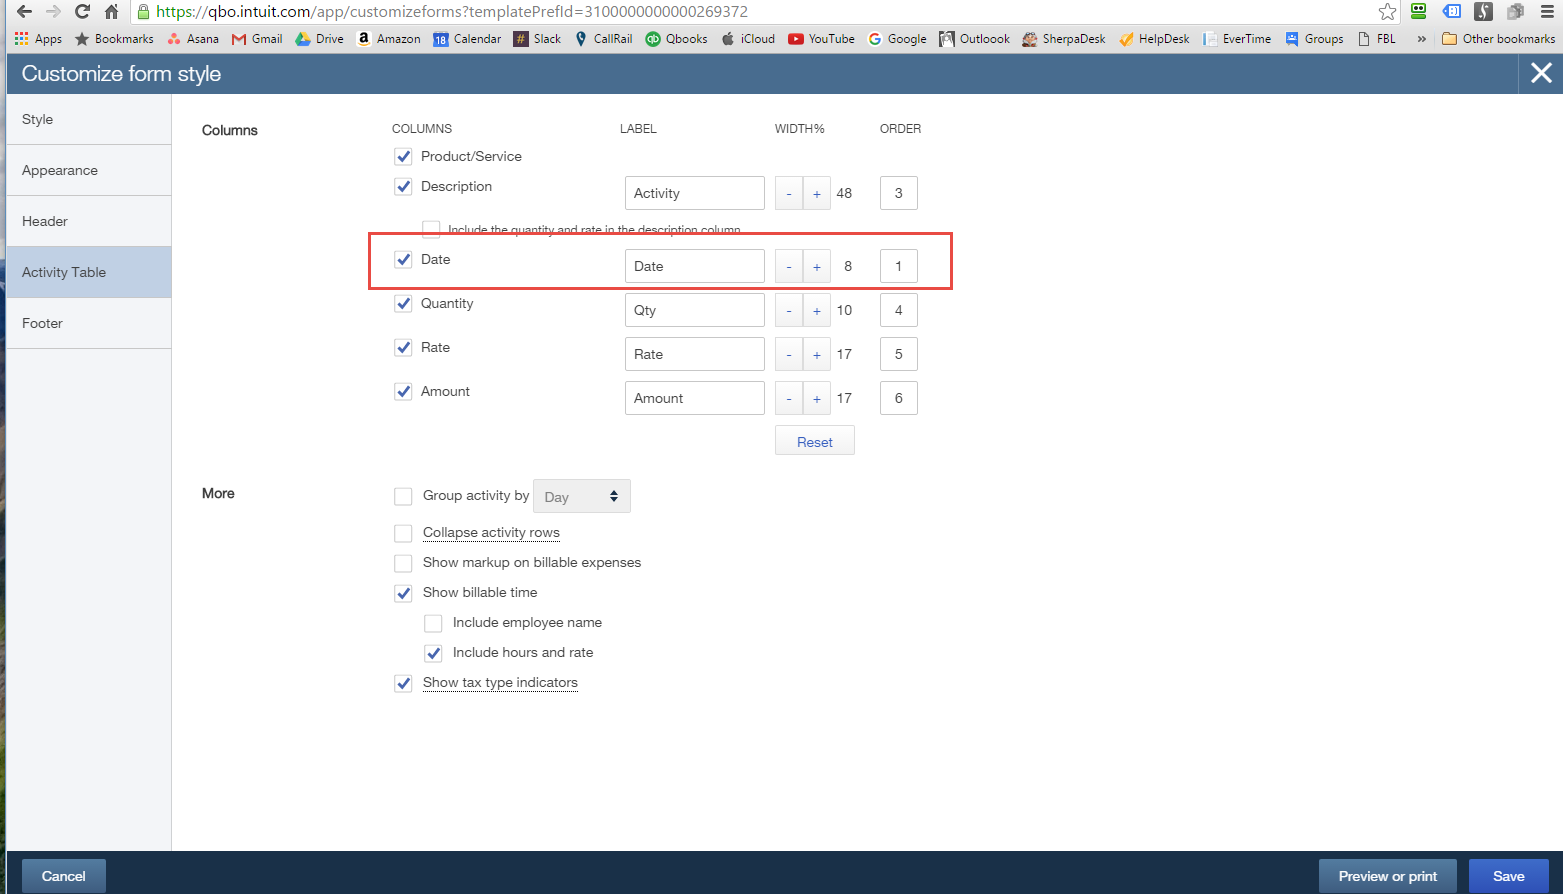Uncheck the Date column checkbox

coord(403,259)
